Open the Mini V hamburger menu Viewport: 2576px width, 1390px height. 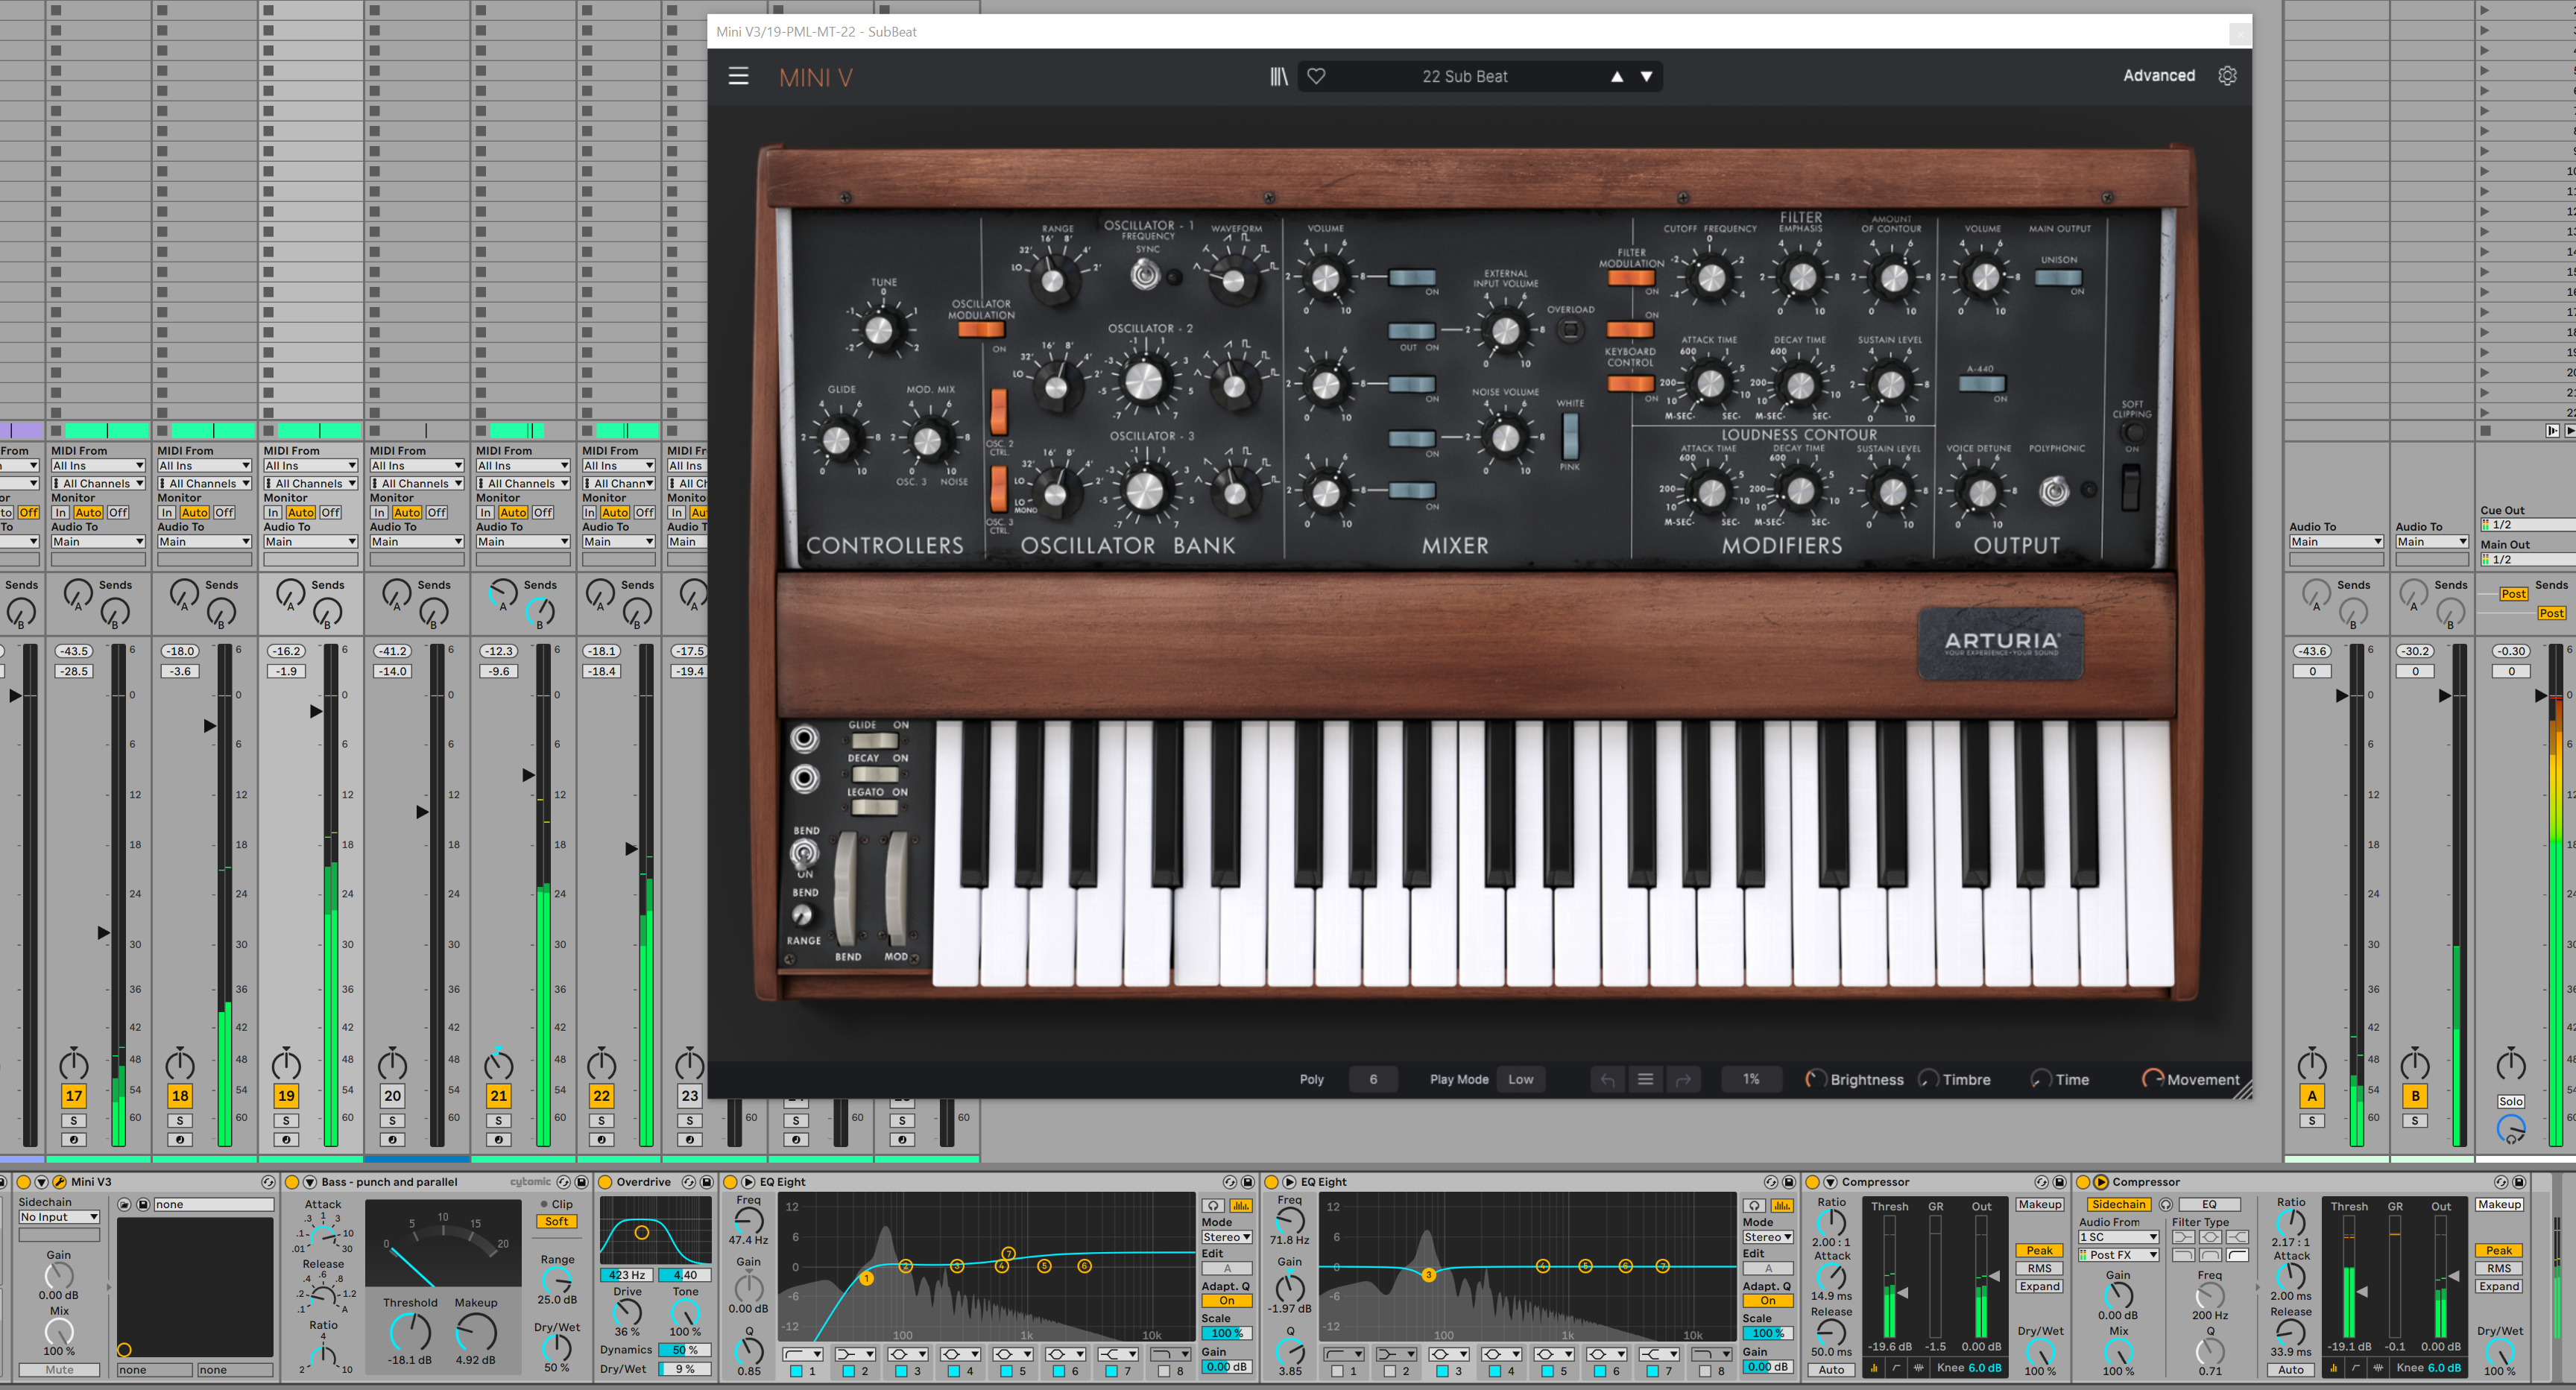click(738, 76)
